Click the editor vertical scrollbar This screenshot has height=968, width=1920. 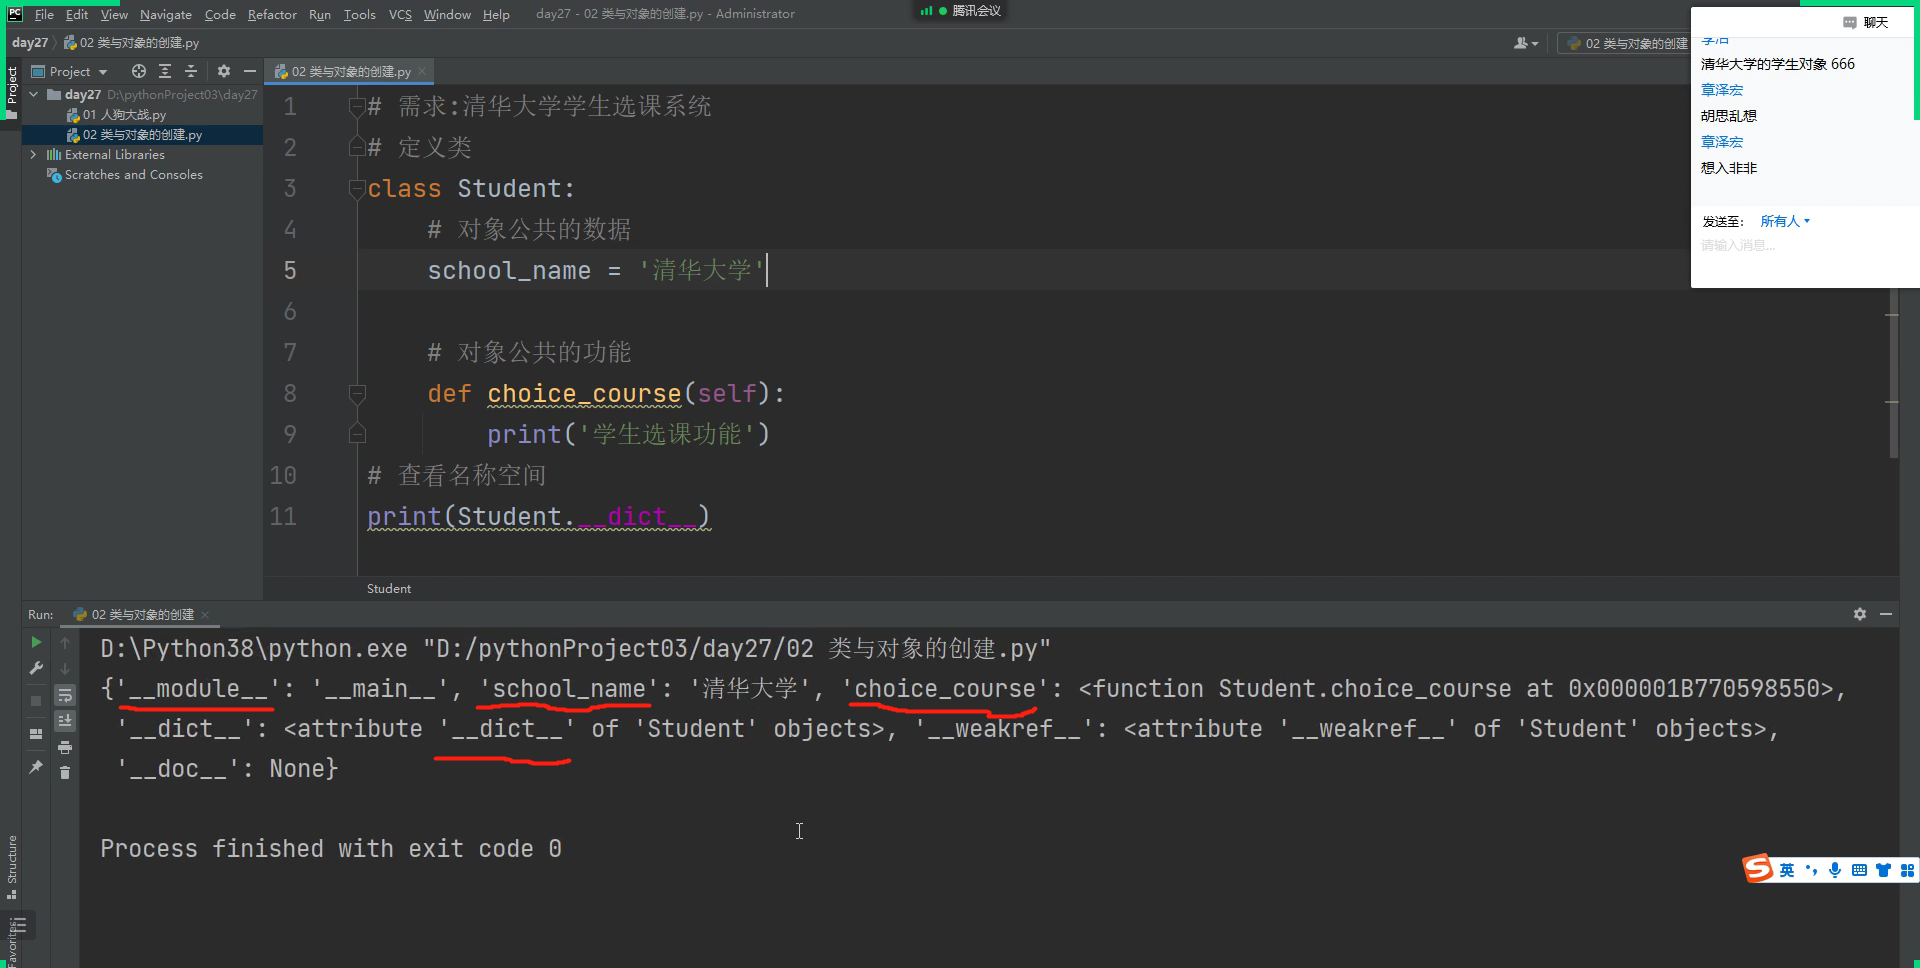(1893, 372)
